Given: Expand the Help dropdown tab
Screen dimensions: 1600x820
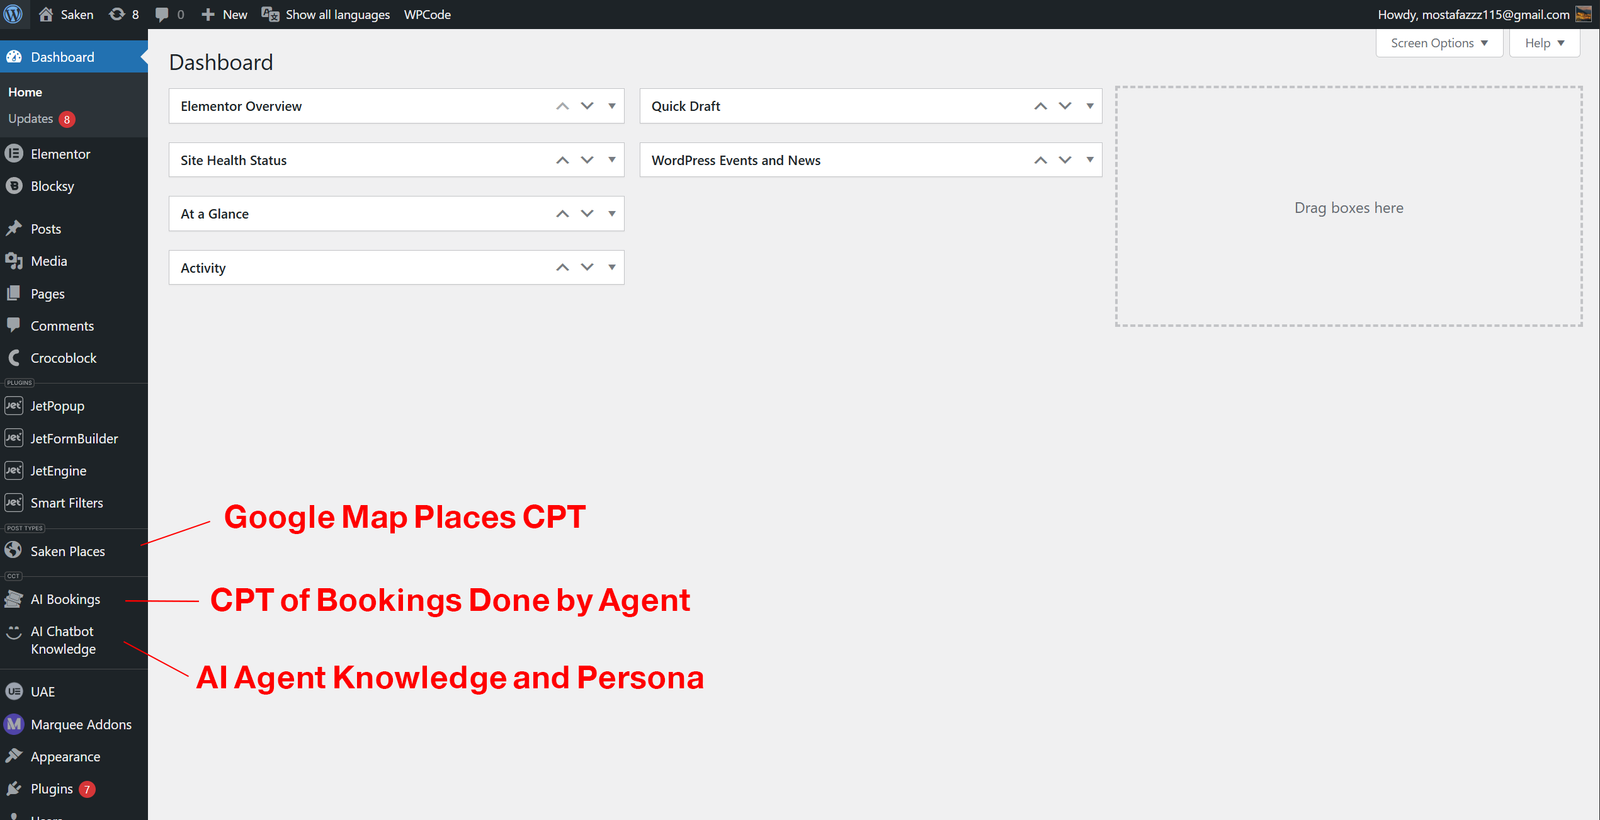Looking at the screenshot, I should (1544, 43).
